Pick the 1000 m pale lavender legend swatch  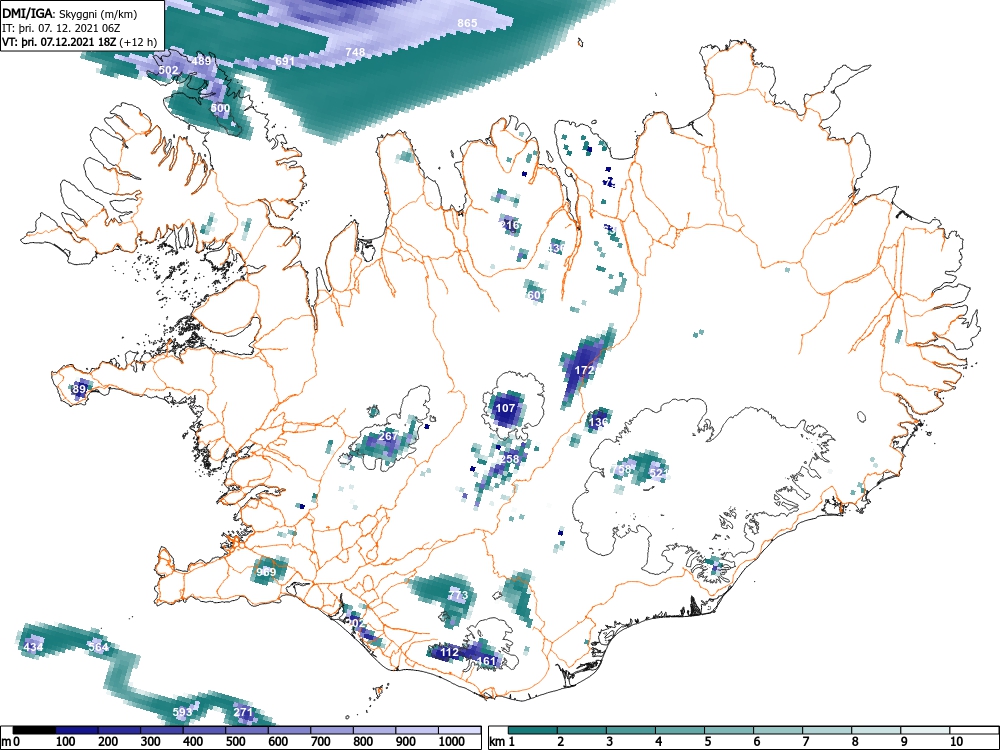coord(460,730)
